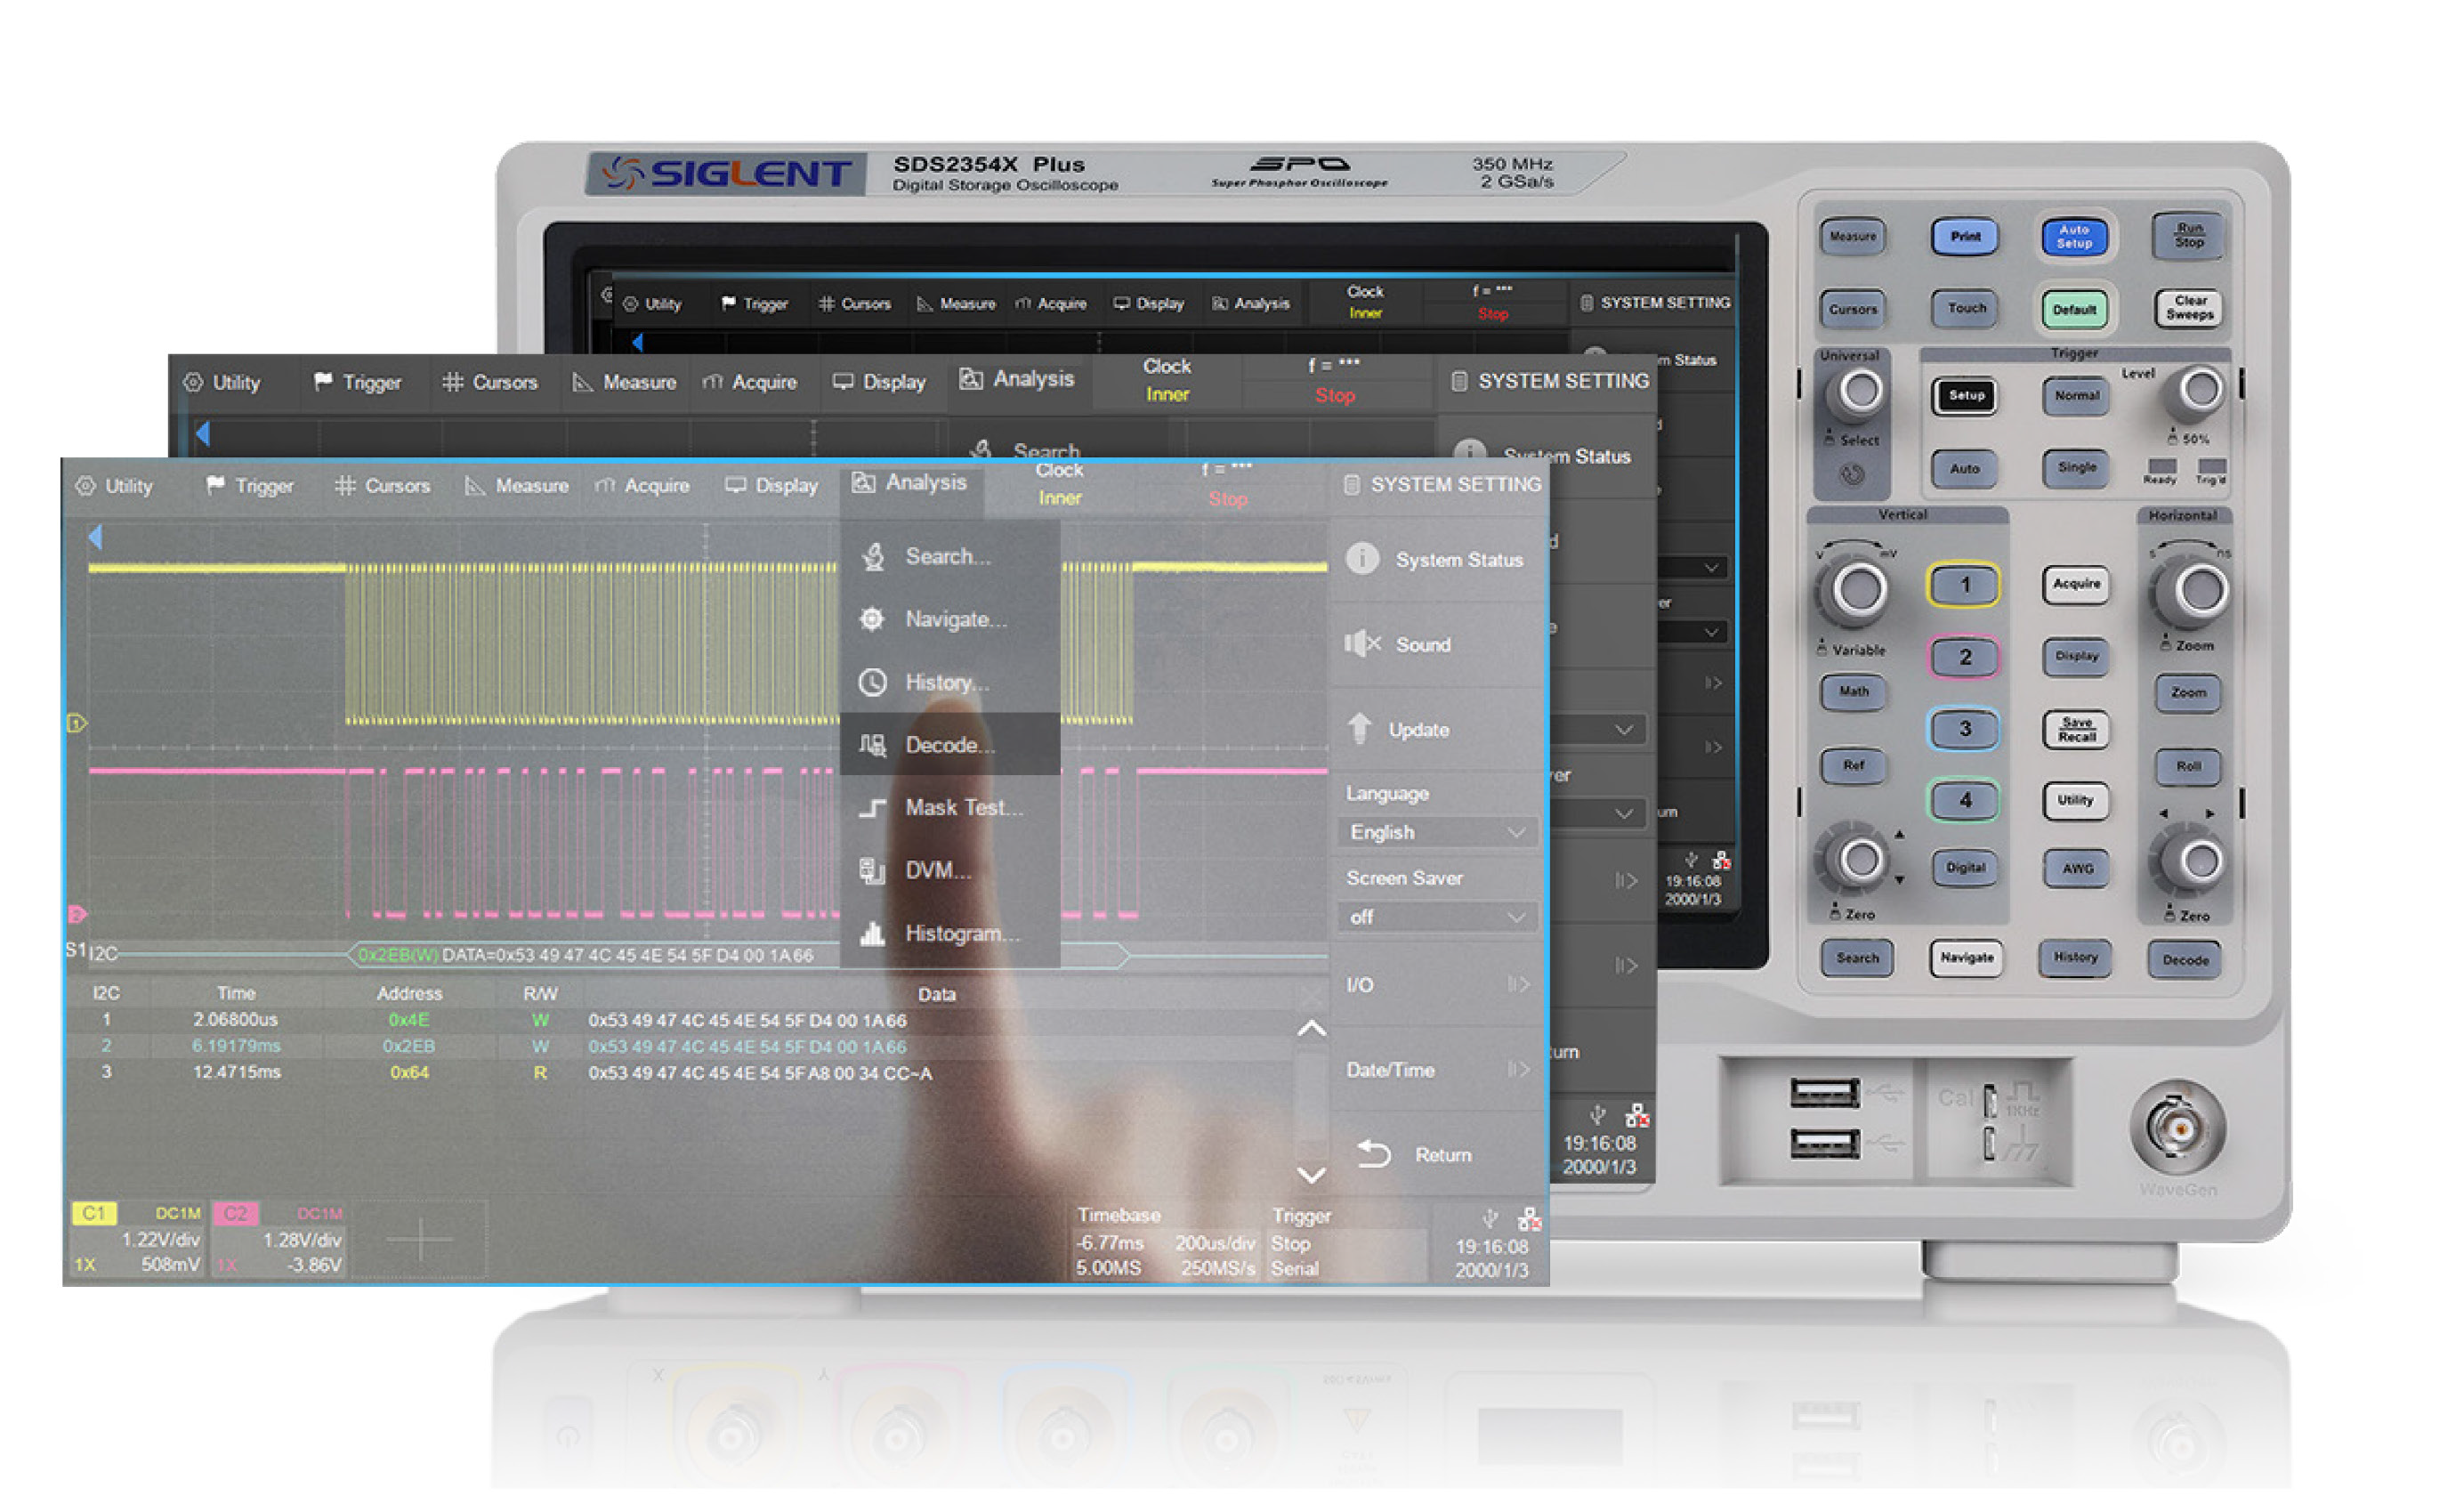The width and height of the screenshot is (2464, 1504).
Task: Toggle channel 1 button on front panel
Action: pos(1964,585)
